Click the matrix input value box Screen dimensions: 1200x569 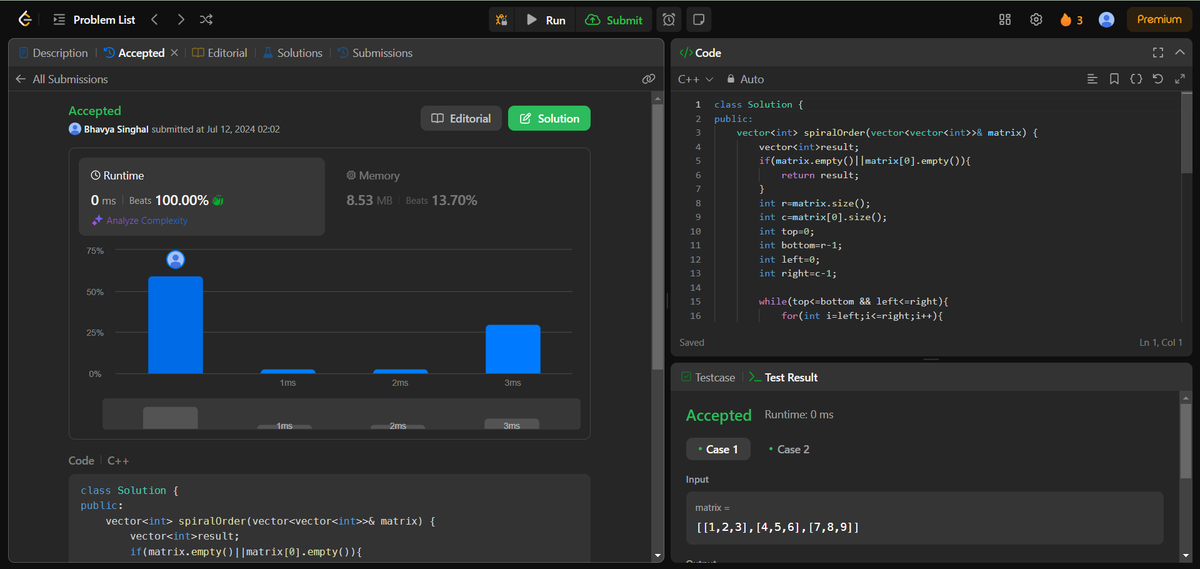click(925, 517)
